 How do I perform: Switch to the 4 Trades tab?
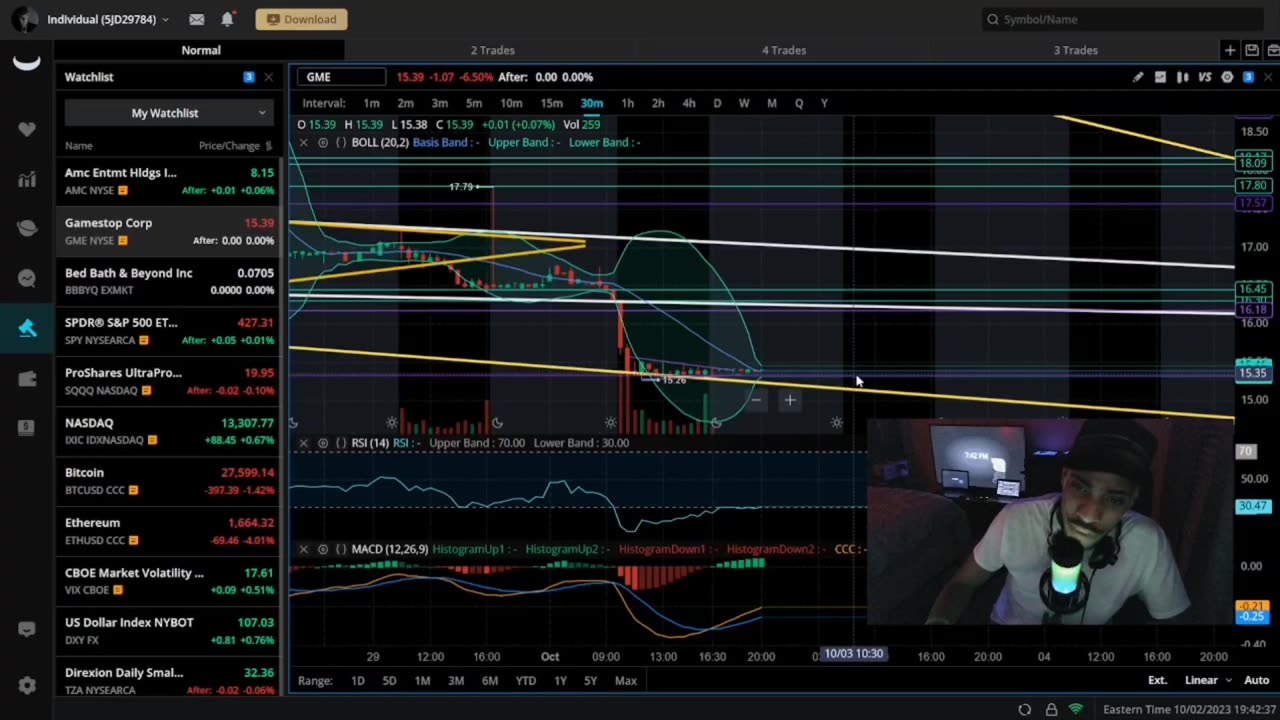point(784,50)
